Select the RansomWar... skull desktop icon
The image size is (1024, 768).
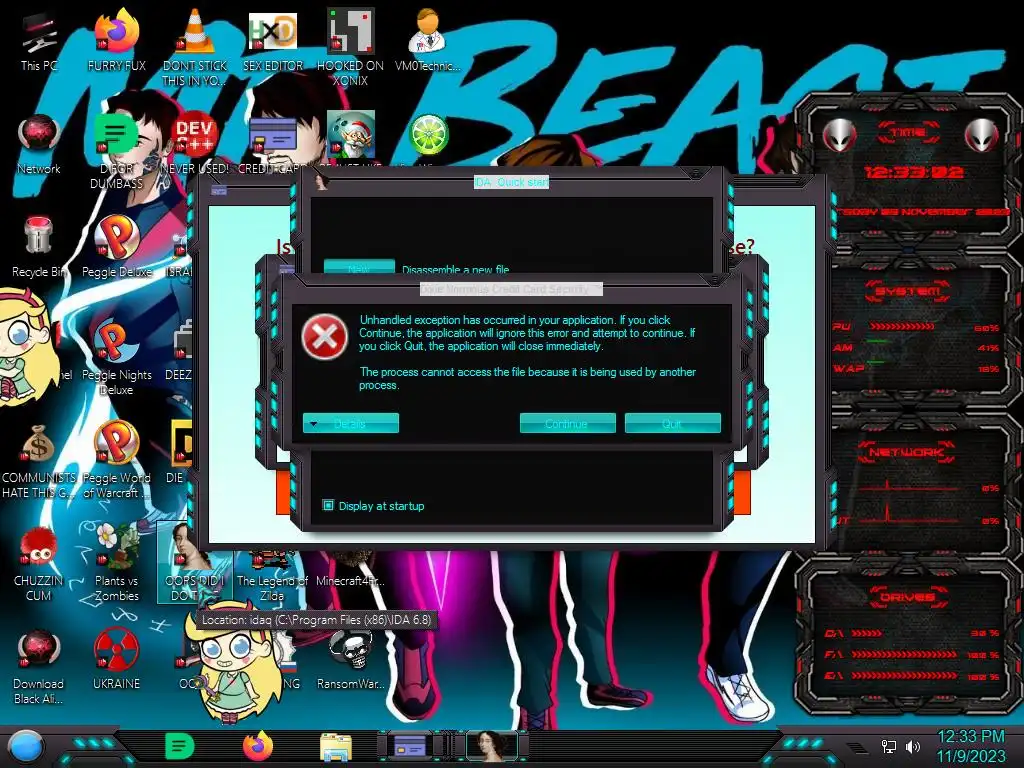point(351,661)
